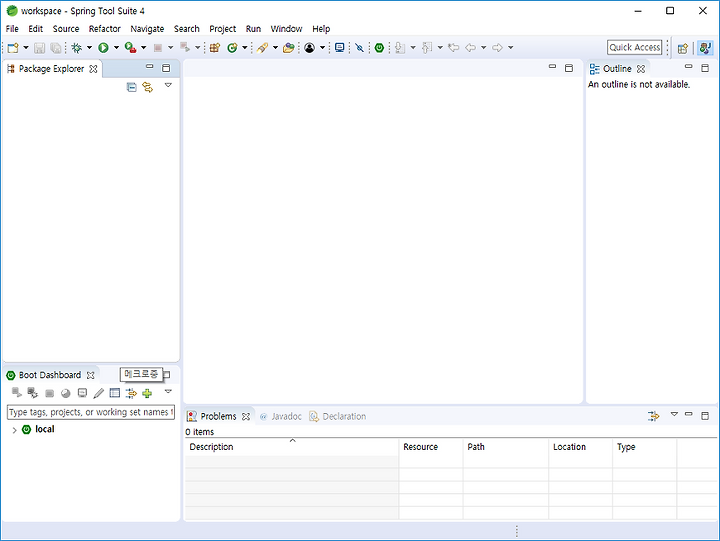Open the Refactor menu
The height and width of the screenshot is (541, 720).
104,28
